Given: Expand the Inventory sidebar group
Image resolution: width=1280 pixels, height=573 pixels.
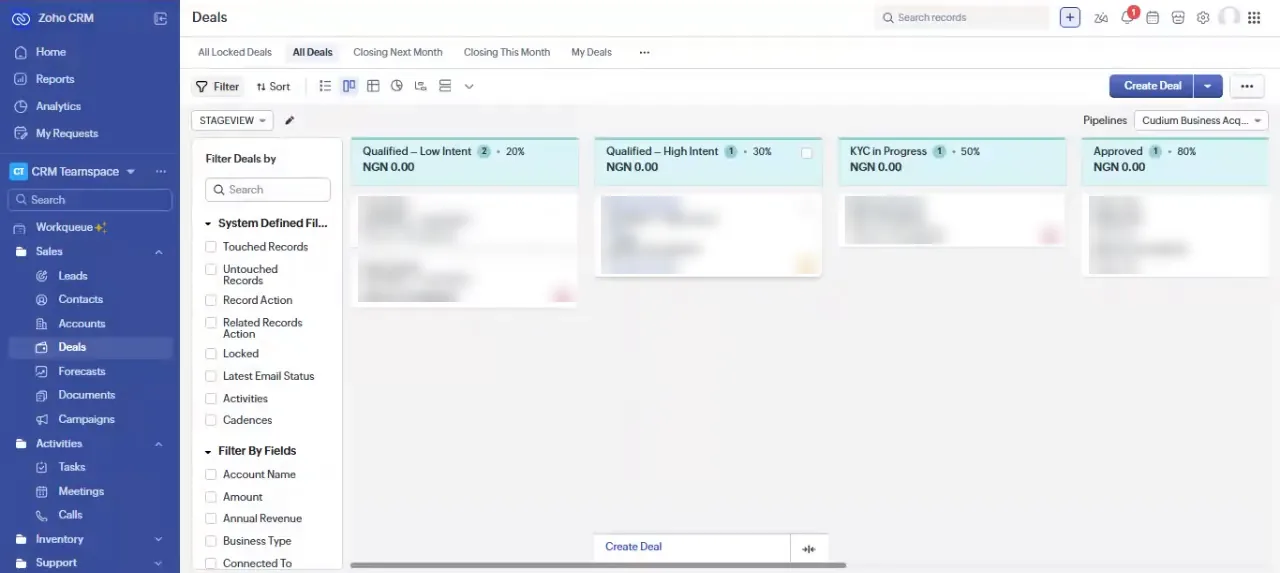Looking at the screenshot, I should 159,539.
